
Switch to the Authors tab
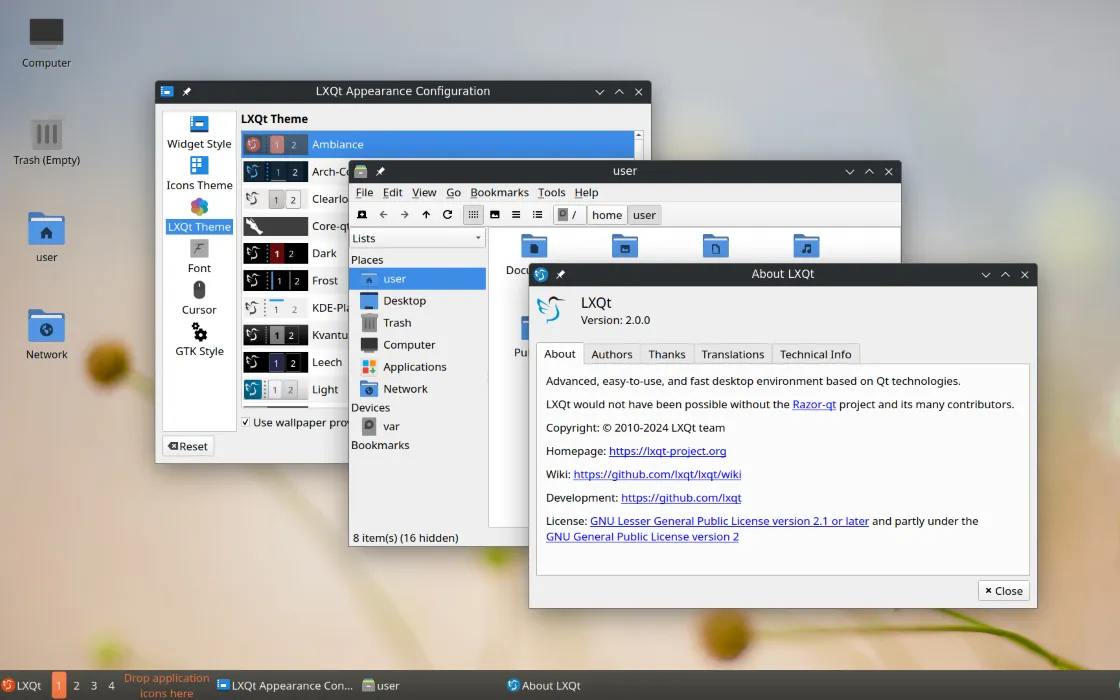611,354
